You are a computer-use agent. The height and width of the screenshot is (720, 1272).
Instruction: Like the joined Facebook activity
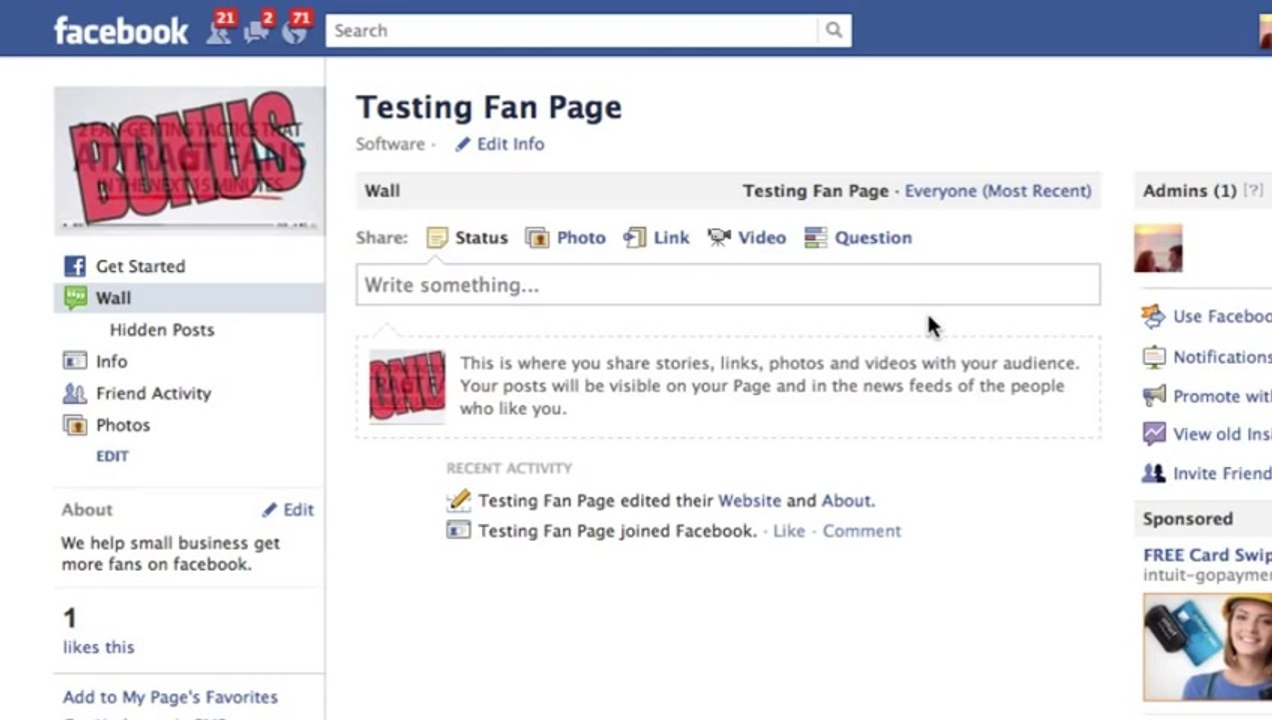point(789,531)
